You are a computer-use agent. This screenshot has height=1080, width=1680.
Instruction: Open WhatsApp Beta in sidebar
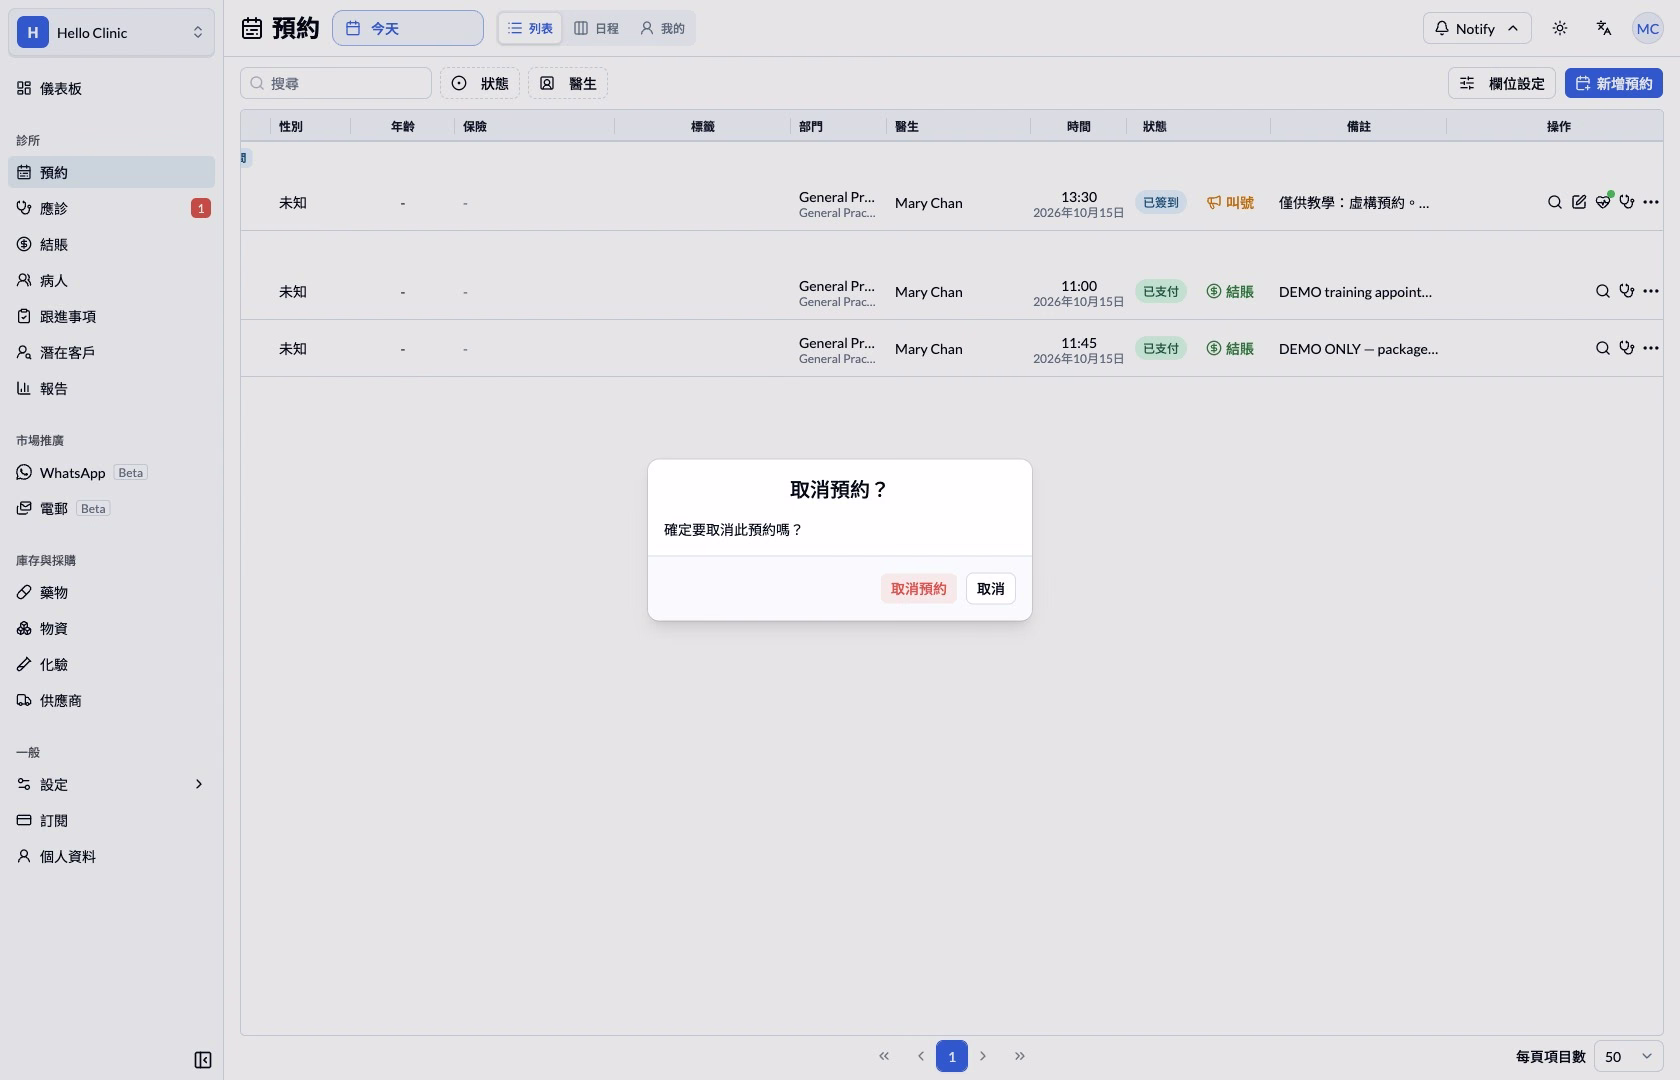(111, 472)
